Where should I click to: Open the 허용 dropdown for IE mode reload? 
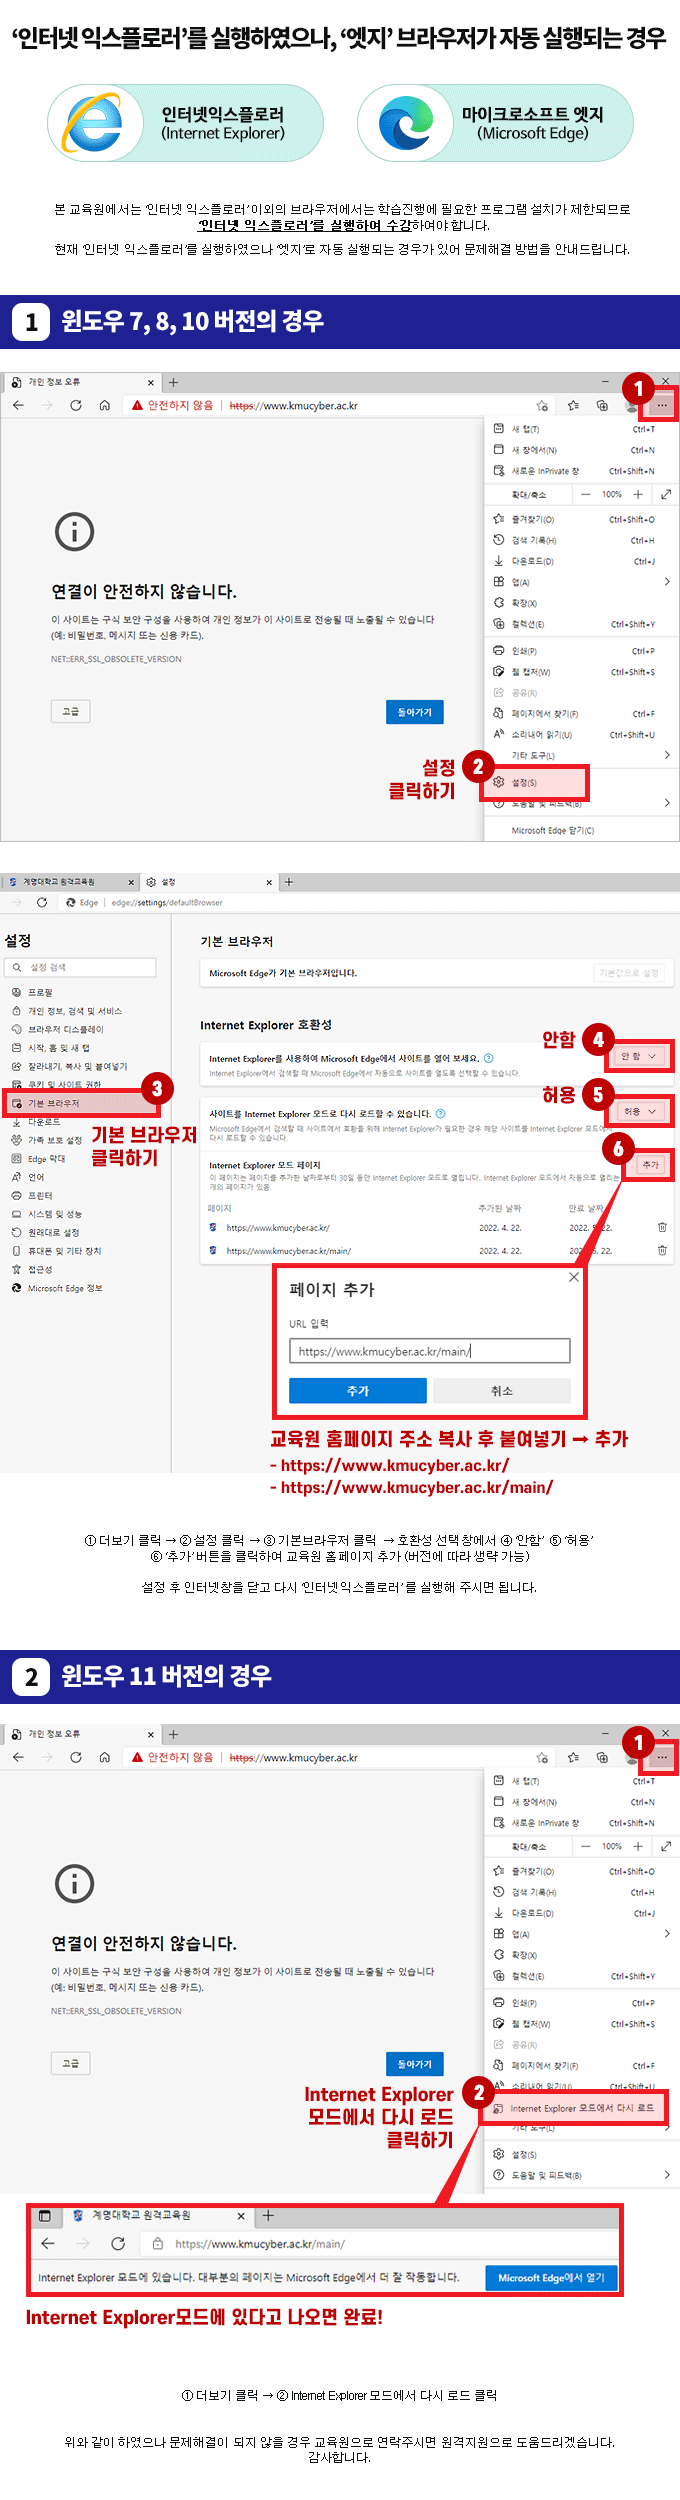click(x=640, y=1111)
